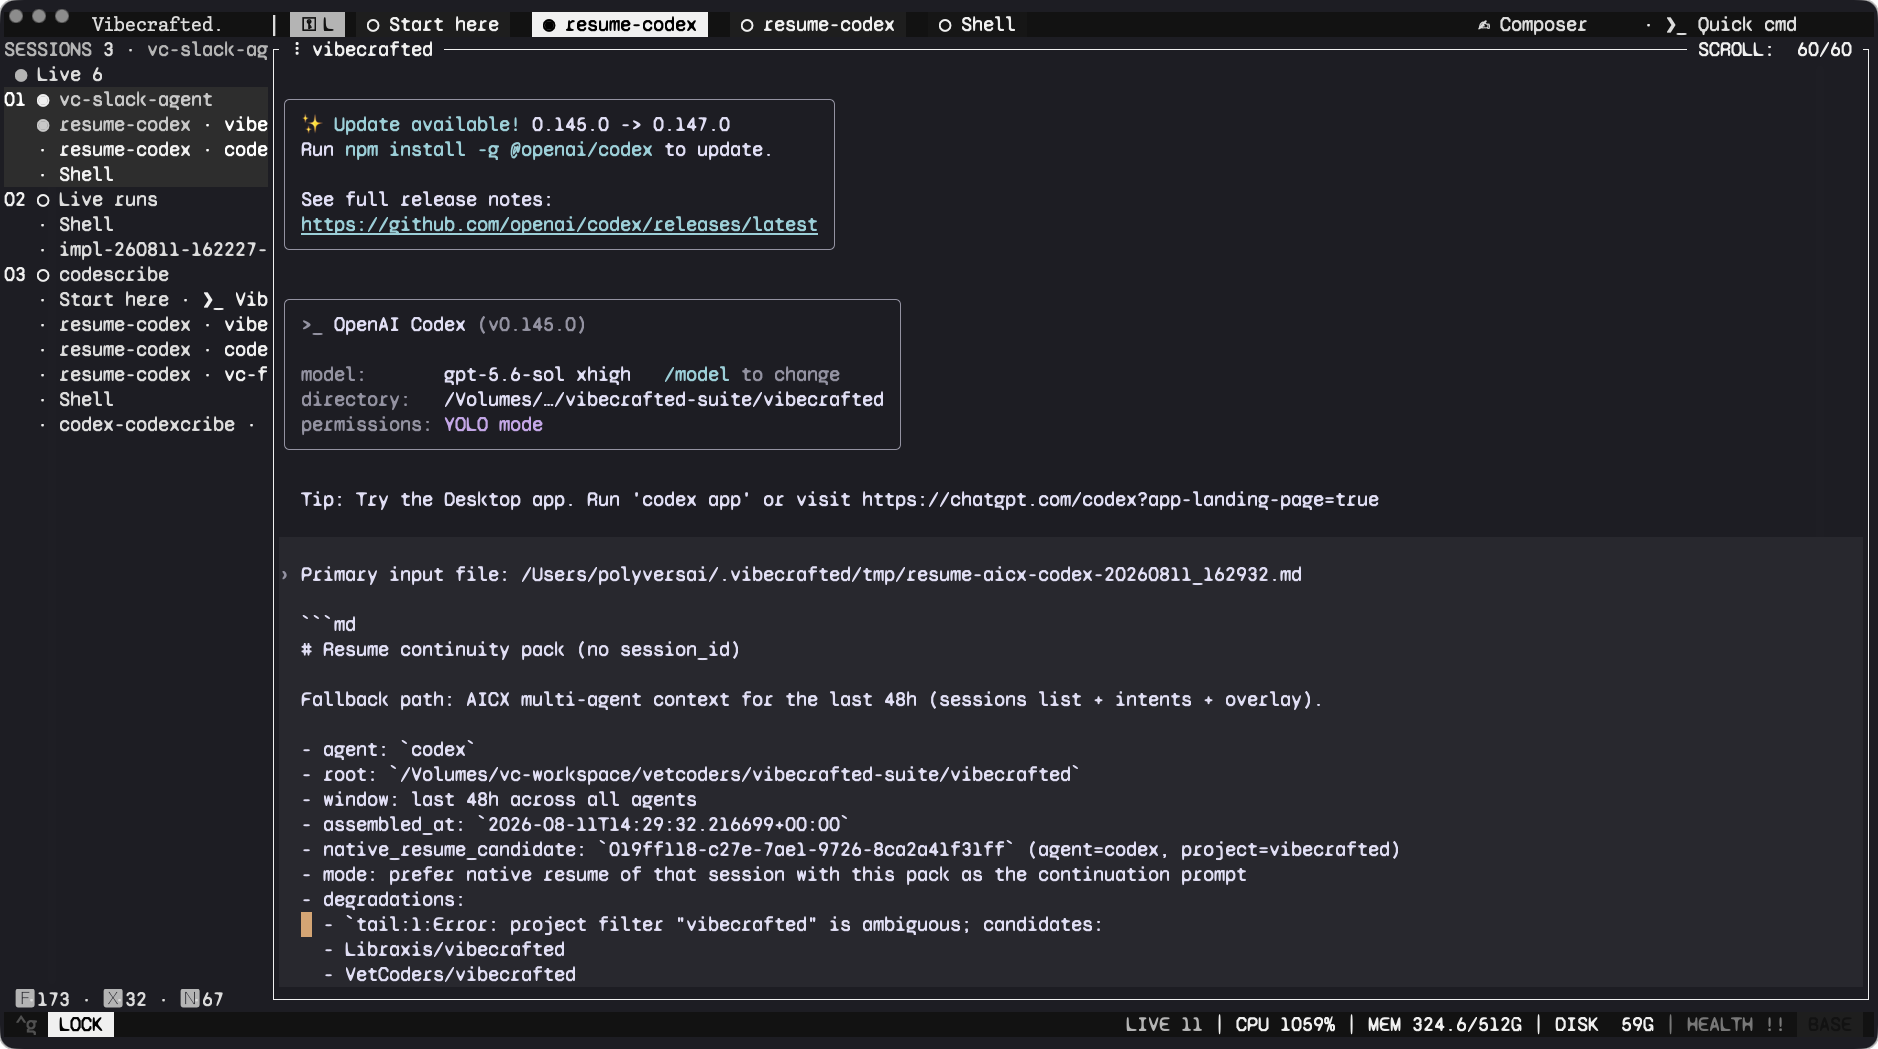Viewport: 1878px width, 1049px height.
Task: Select session 01 vc-slack-agent
Action: 136,100
